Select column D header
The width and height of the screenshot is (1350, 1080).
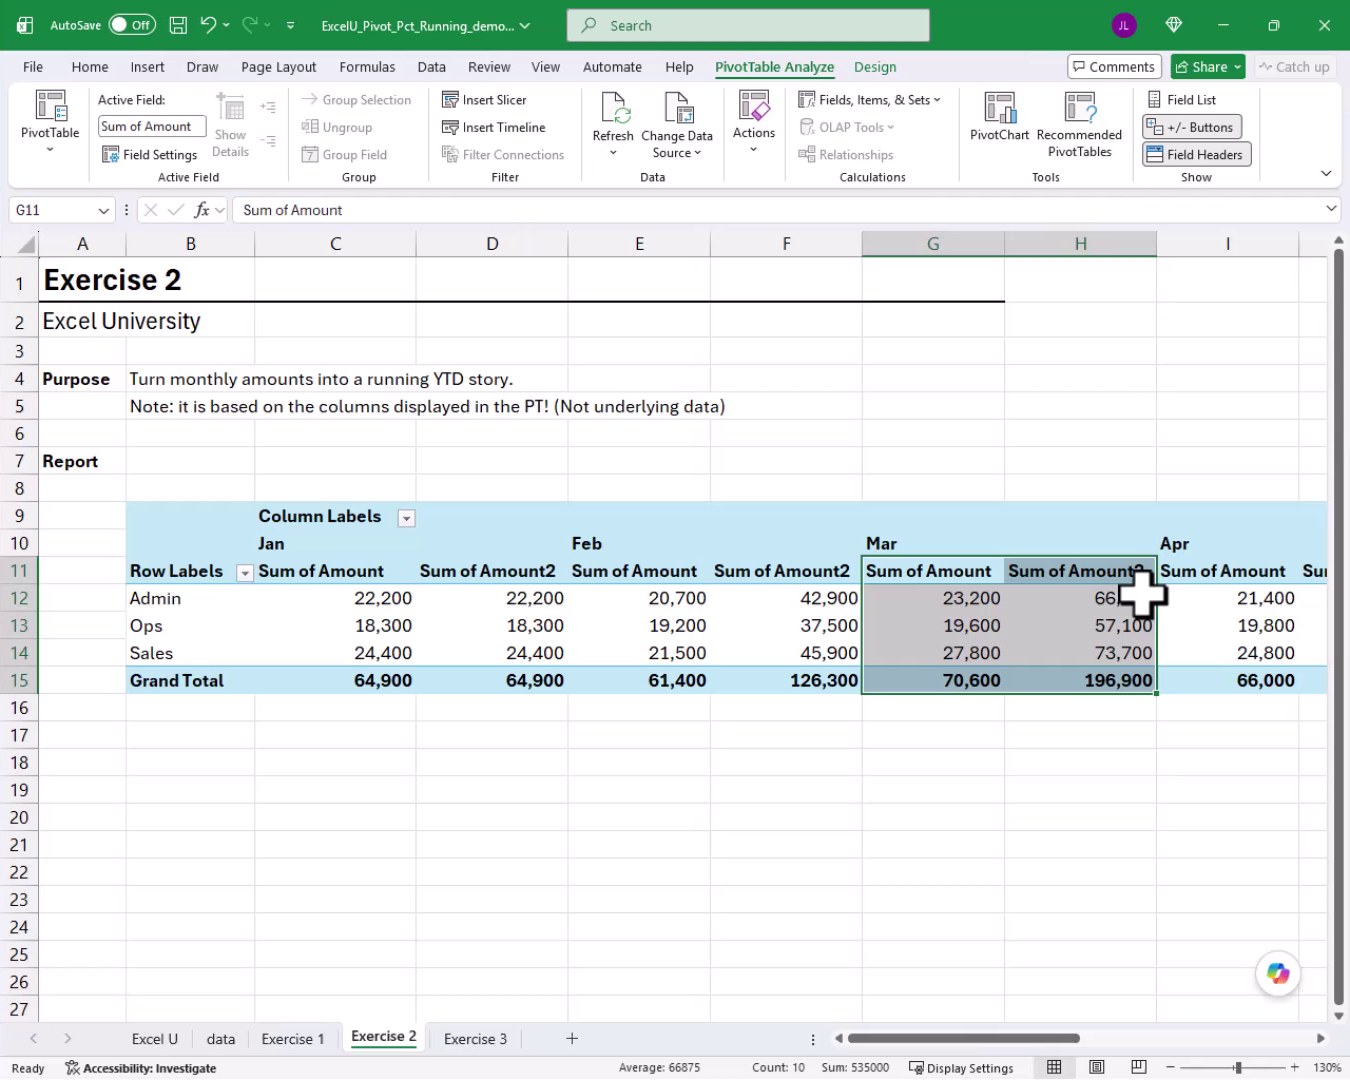tap(492, 243)
